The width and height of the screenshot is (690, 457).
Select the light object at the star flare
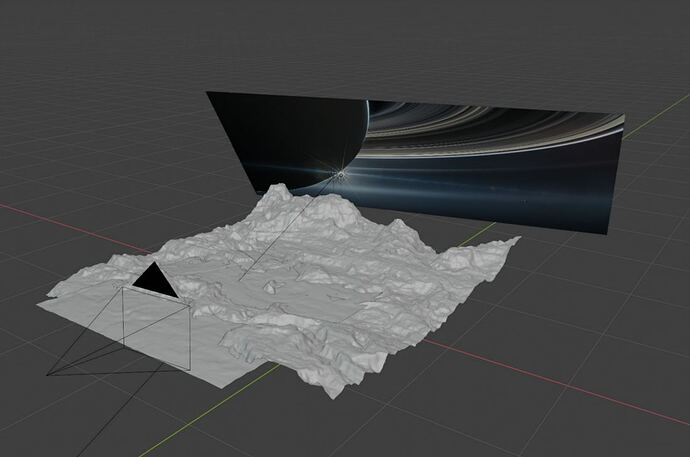[340, 175]
